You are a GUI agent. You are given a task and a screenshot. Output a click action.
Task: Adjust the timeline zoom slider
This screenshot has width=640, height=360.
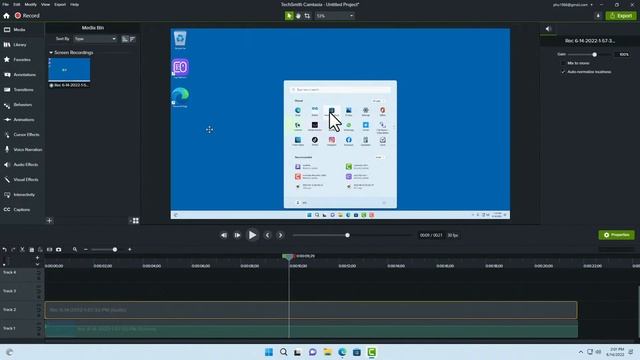(x=115, y=250)
